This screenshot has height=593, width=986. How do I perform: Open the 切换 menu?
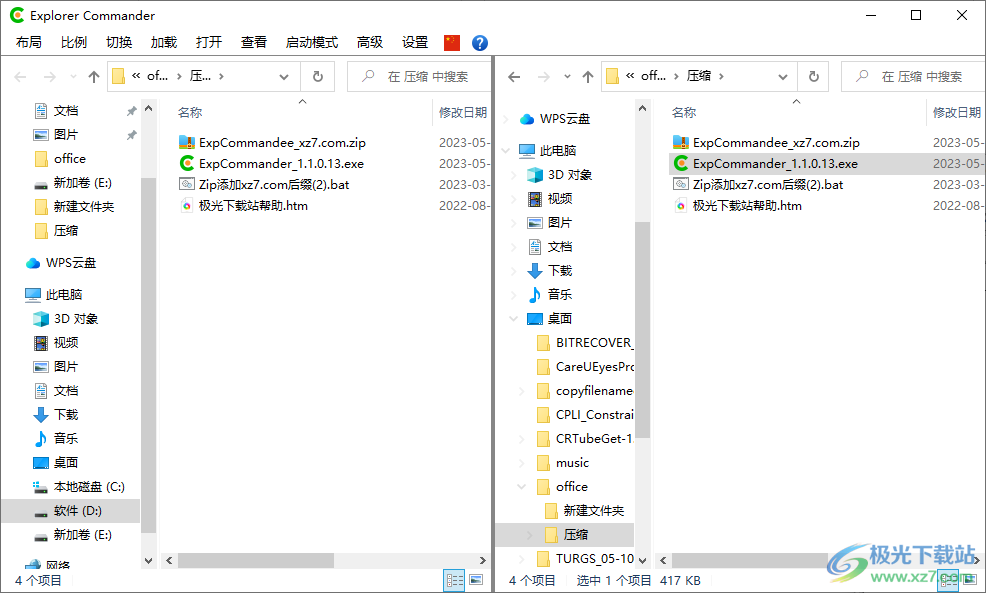[x=119, y=42]
